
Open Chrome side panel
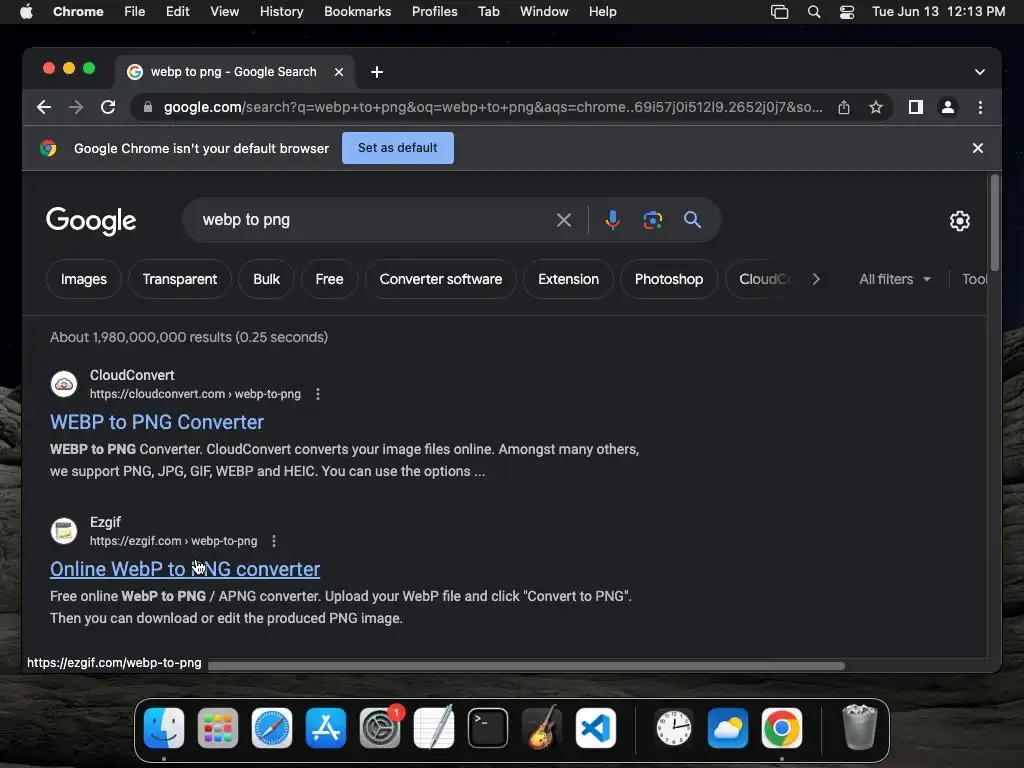[916, 107]
